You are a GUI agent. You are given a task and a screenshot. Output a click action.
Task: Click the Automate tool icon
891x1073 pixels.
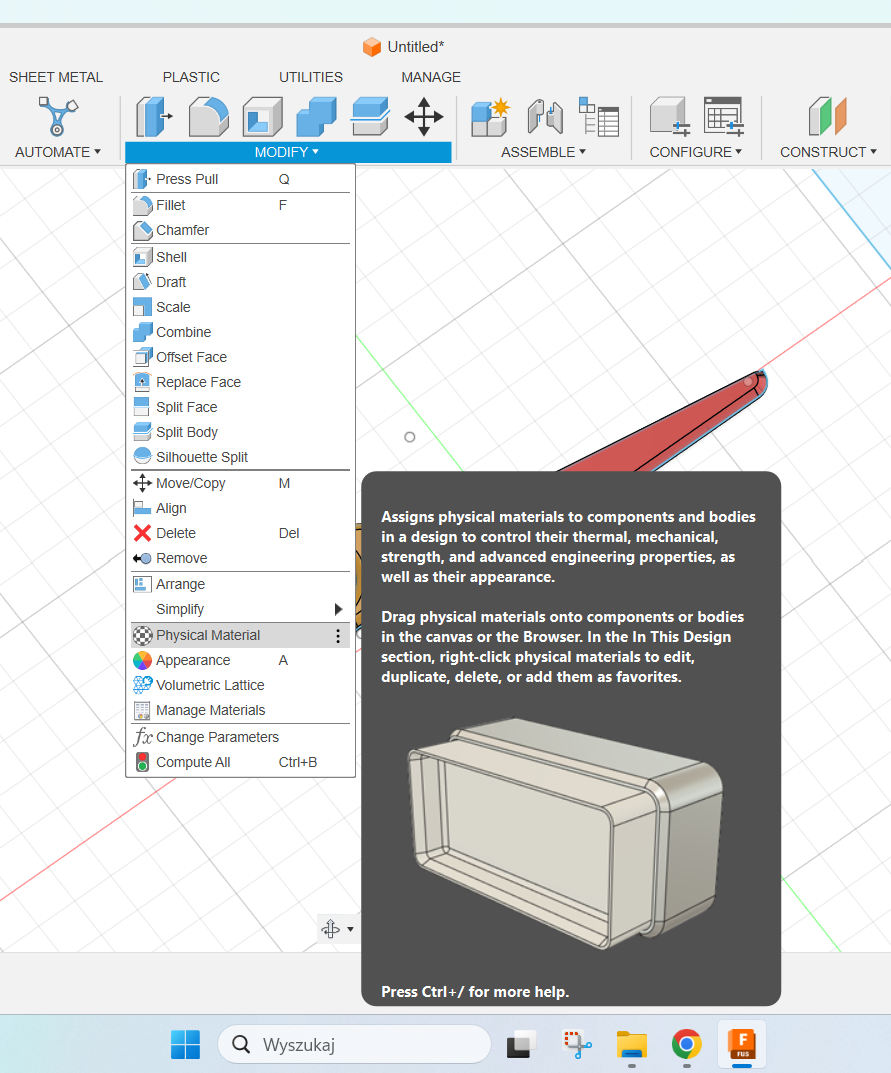(57, 116)
